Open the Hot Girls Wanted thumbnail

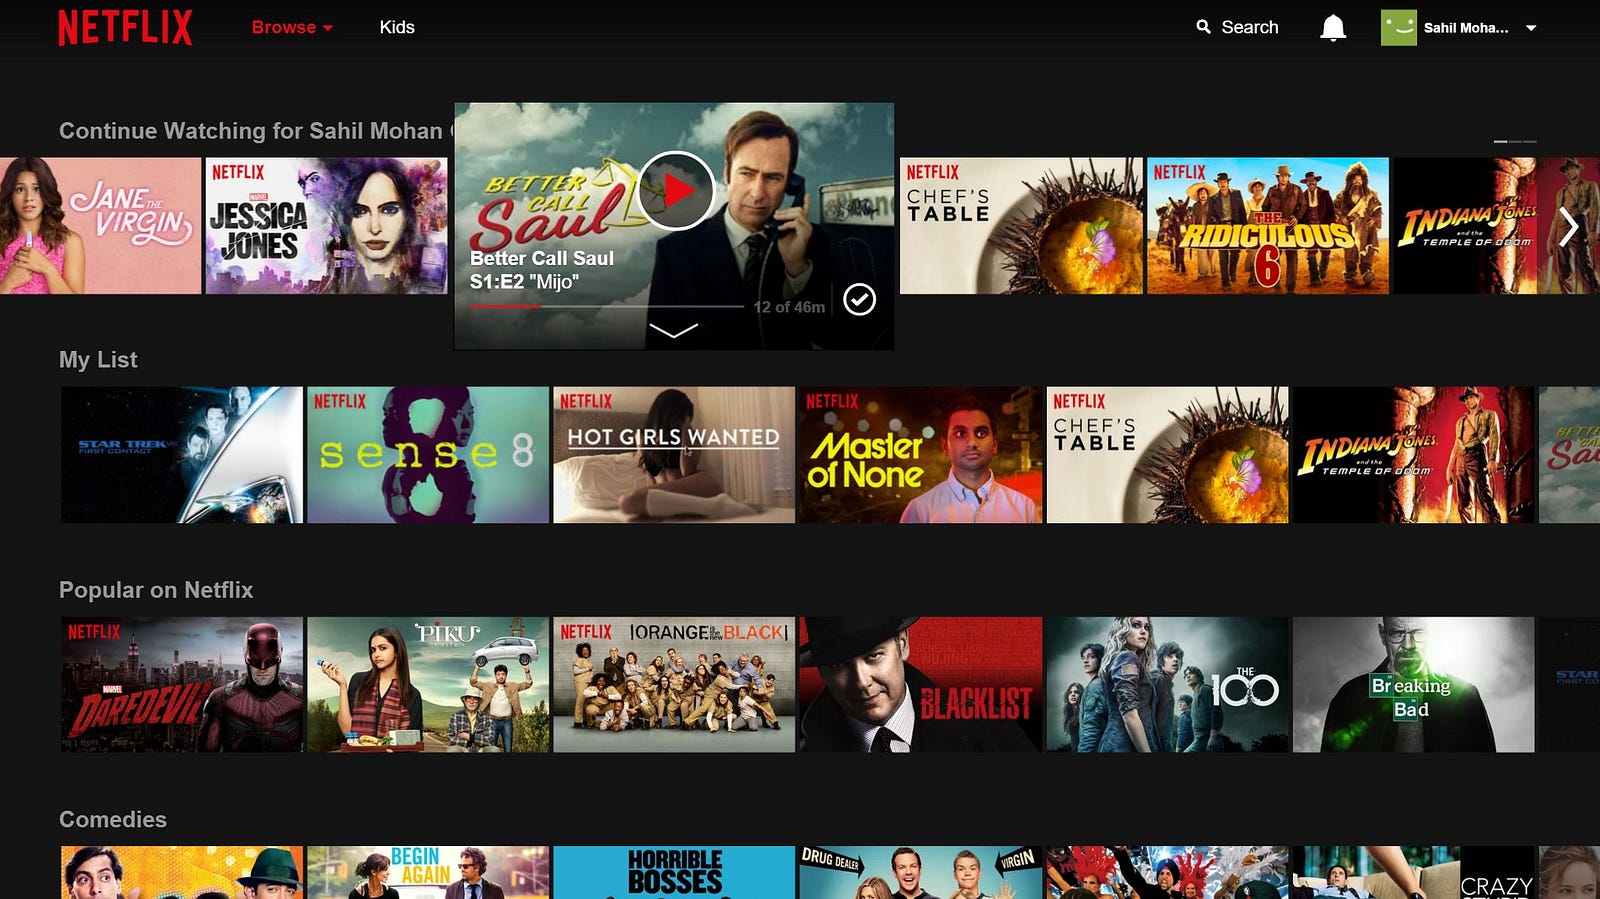pos(674,455)
